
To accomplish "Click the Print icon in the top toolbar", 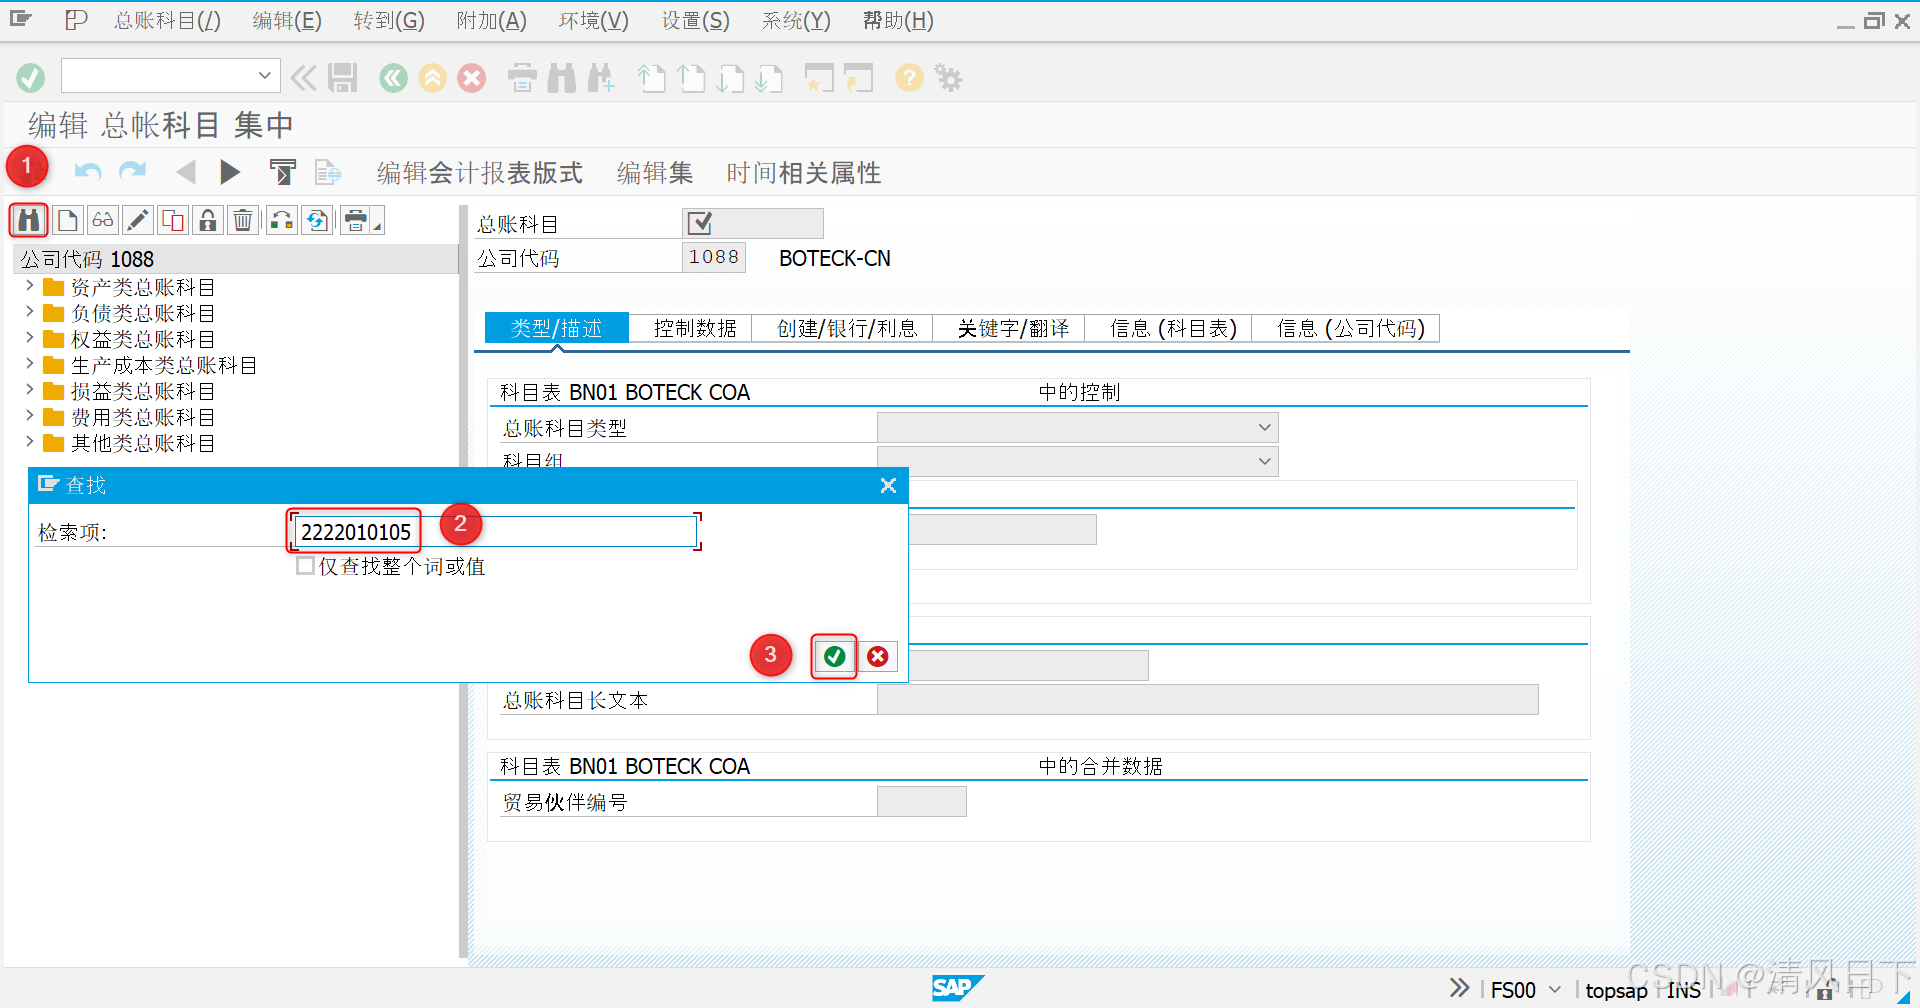I will click(521, 77).
